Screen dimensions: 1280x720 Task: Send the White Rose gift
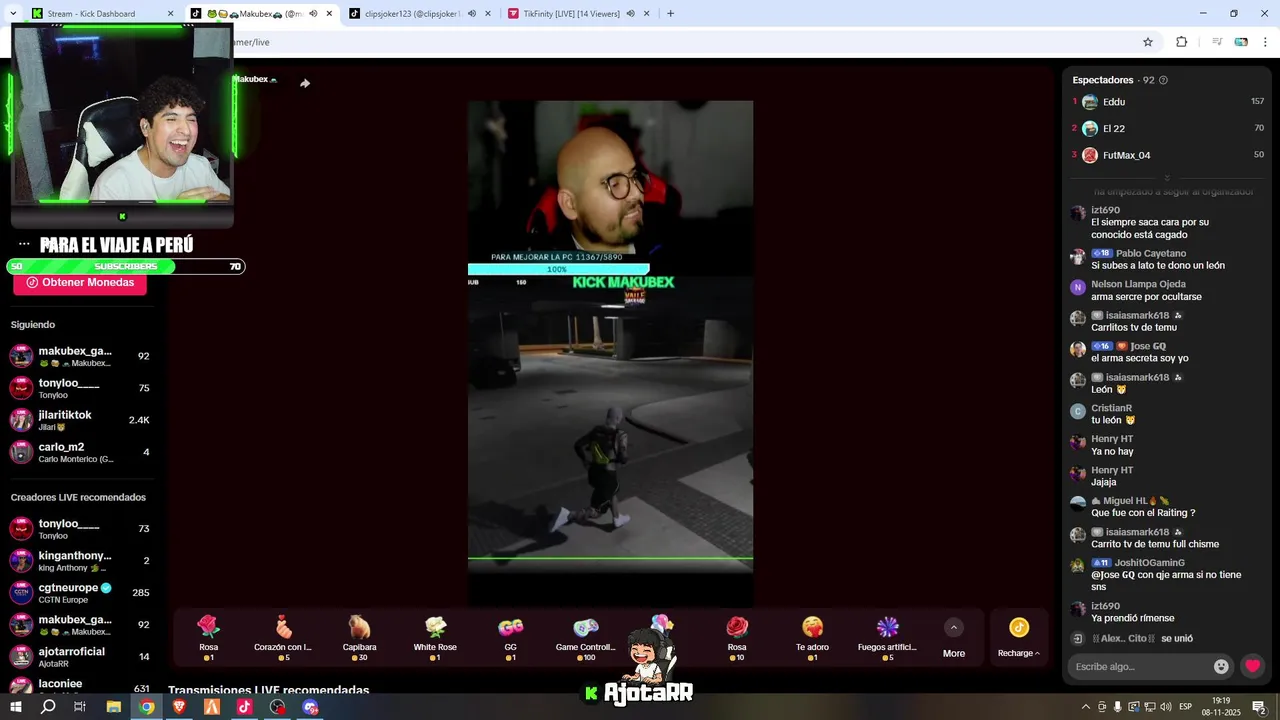click(435, 638)
